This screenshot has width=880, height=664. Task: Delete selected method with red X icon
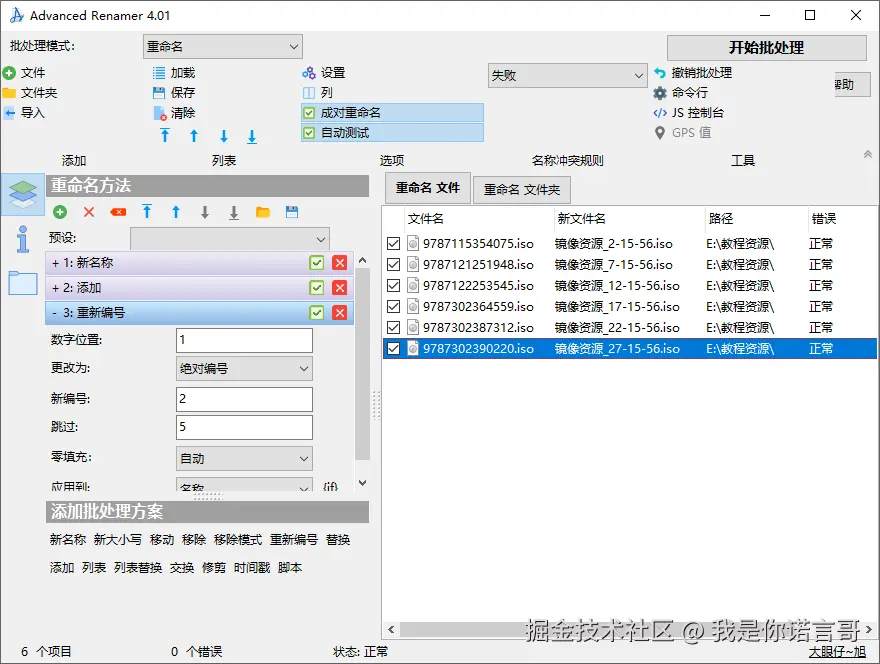89,212
